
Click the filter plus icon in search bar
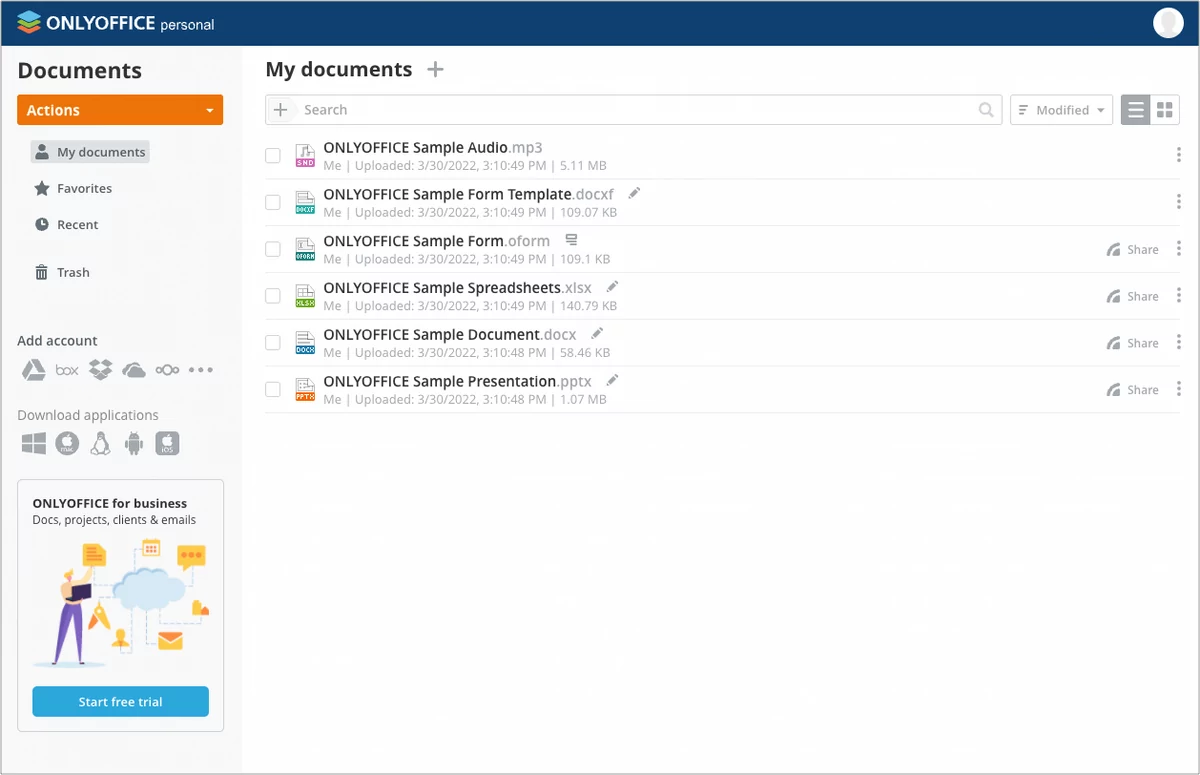click(281, 110)
